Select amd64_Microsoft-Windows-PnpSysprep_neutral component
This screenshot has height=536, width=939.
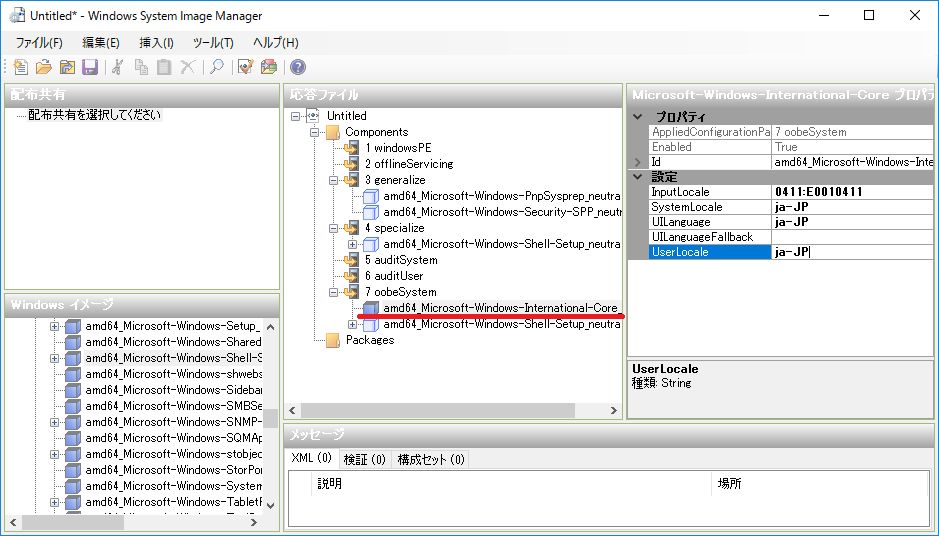501,196
